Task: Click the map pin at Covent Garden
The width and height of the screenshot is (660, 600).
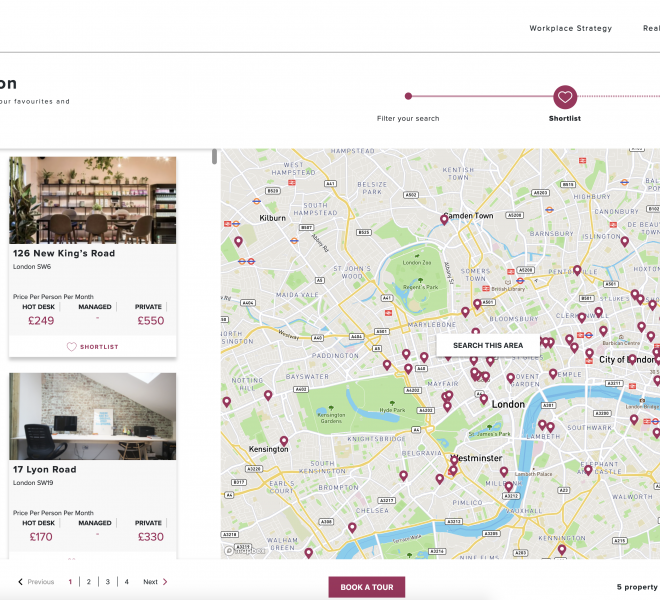Action: [x=511, y=378]
